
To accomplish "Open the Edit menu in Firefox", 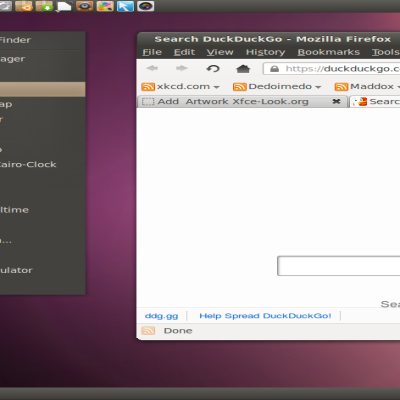I will (x=184, y=52).
